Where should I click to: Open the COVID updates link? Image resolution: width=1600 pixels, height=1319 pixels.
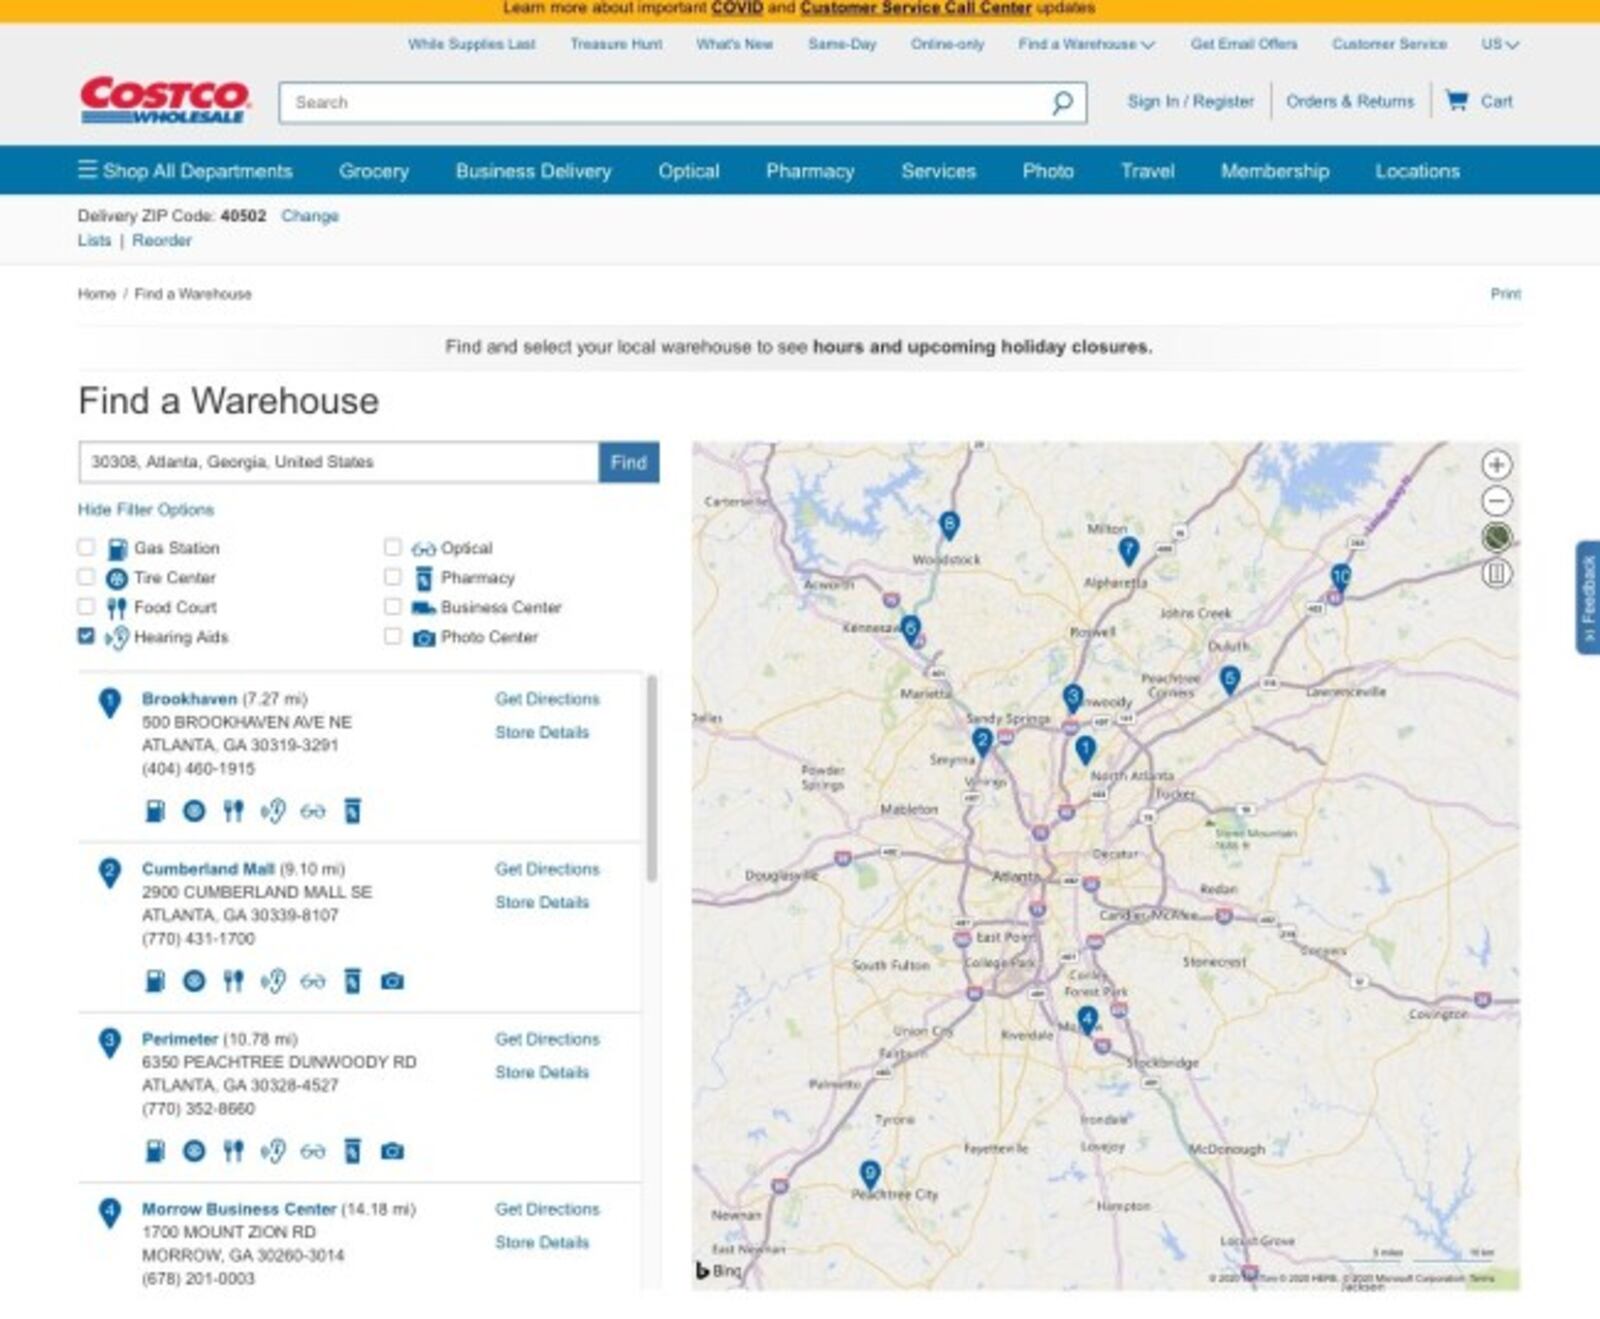[x=737, y=8]
